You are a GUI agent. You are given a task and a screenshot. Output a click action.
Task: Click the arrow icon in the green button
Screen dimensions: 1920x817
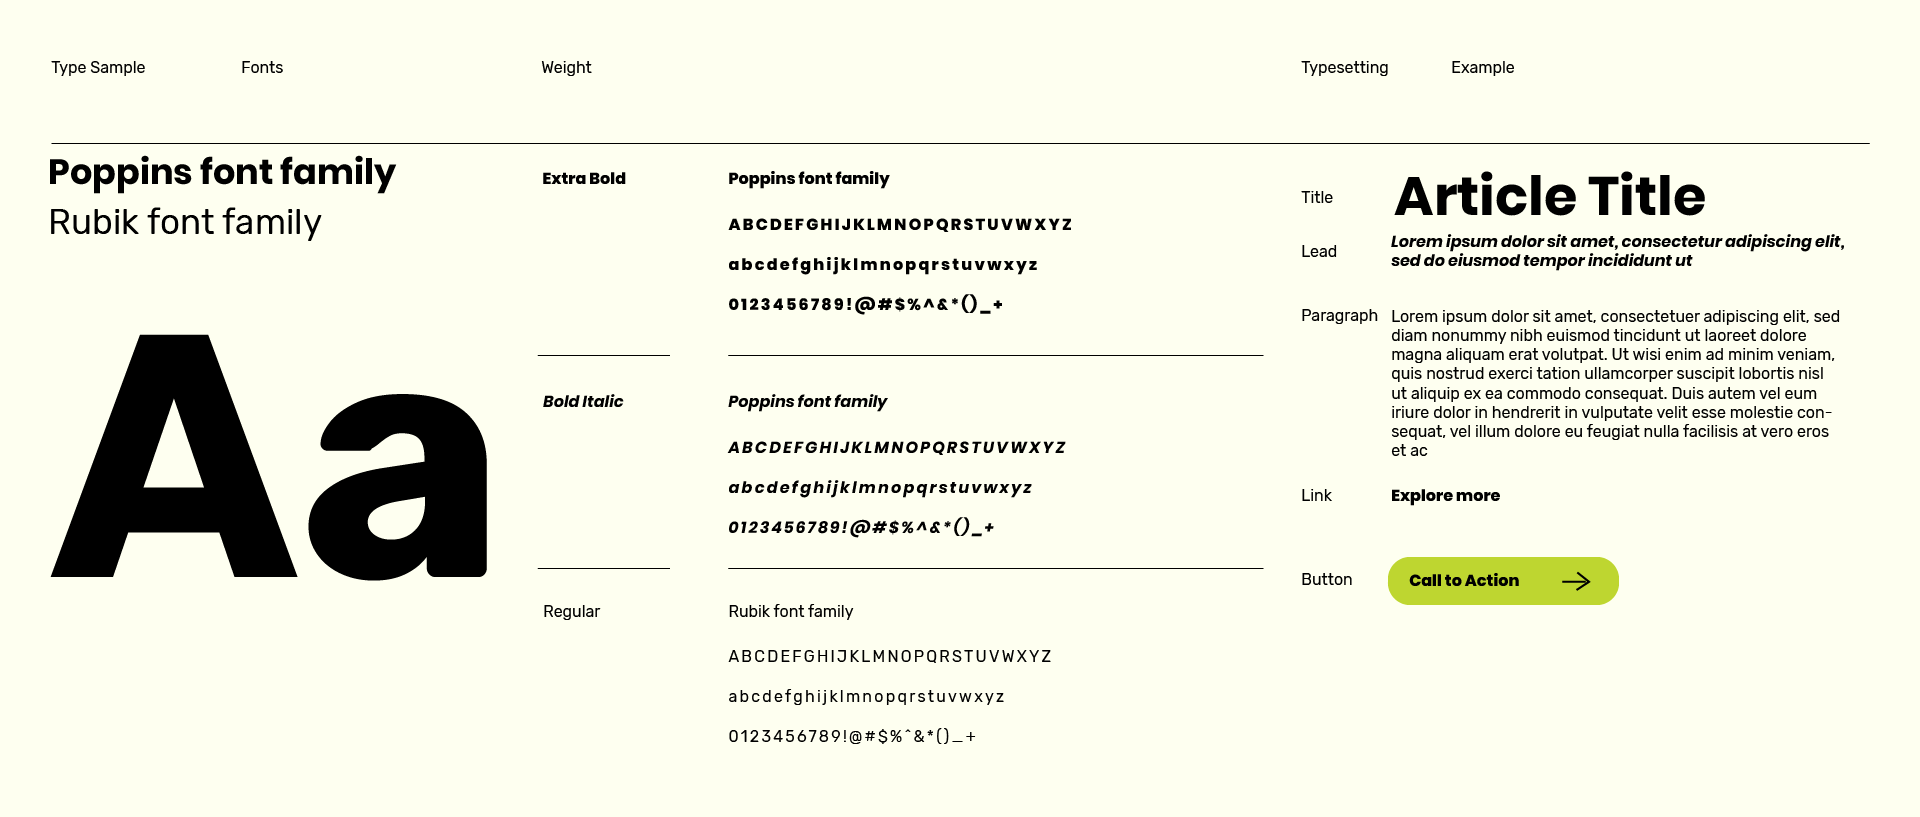pos(1576,581)
